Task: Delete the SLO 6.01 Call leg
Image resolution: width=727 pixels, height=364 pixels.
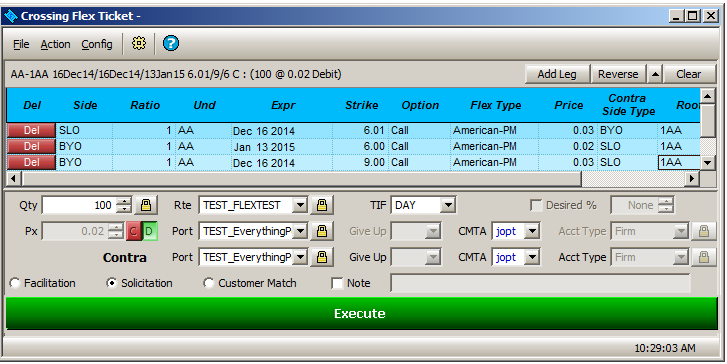Action: click(x=31, y=130)
